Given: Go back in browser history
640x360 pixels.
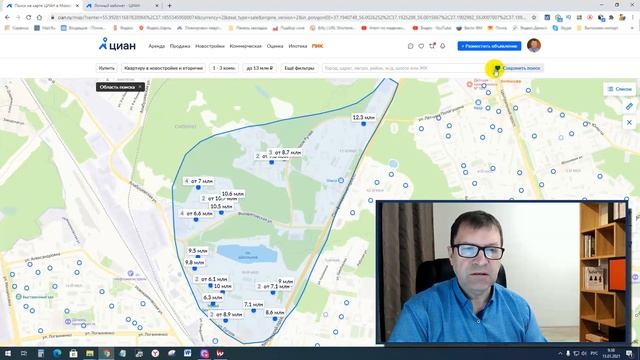Looking at the screenshot, I should (7, 18).
